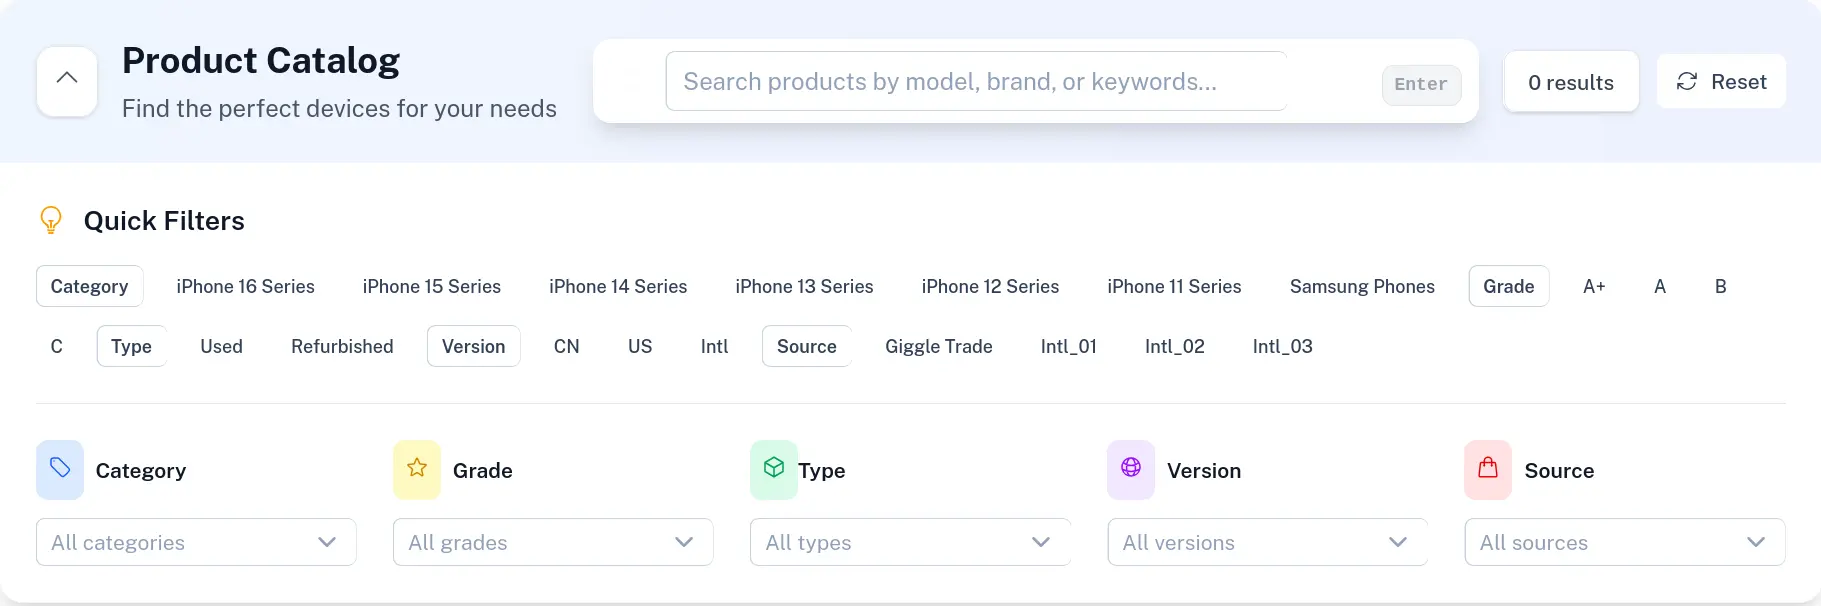The height and width of the screenshot is (606, 1821).
Task: Select grade A+ in quick filters
Action: pyautogui.click(x=1594, y=286)
